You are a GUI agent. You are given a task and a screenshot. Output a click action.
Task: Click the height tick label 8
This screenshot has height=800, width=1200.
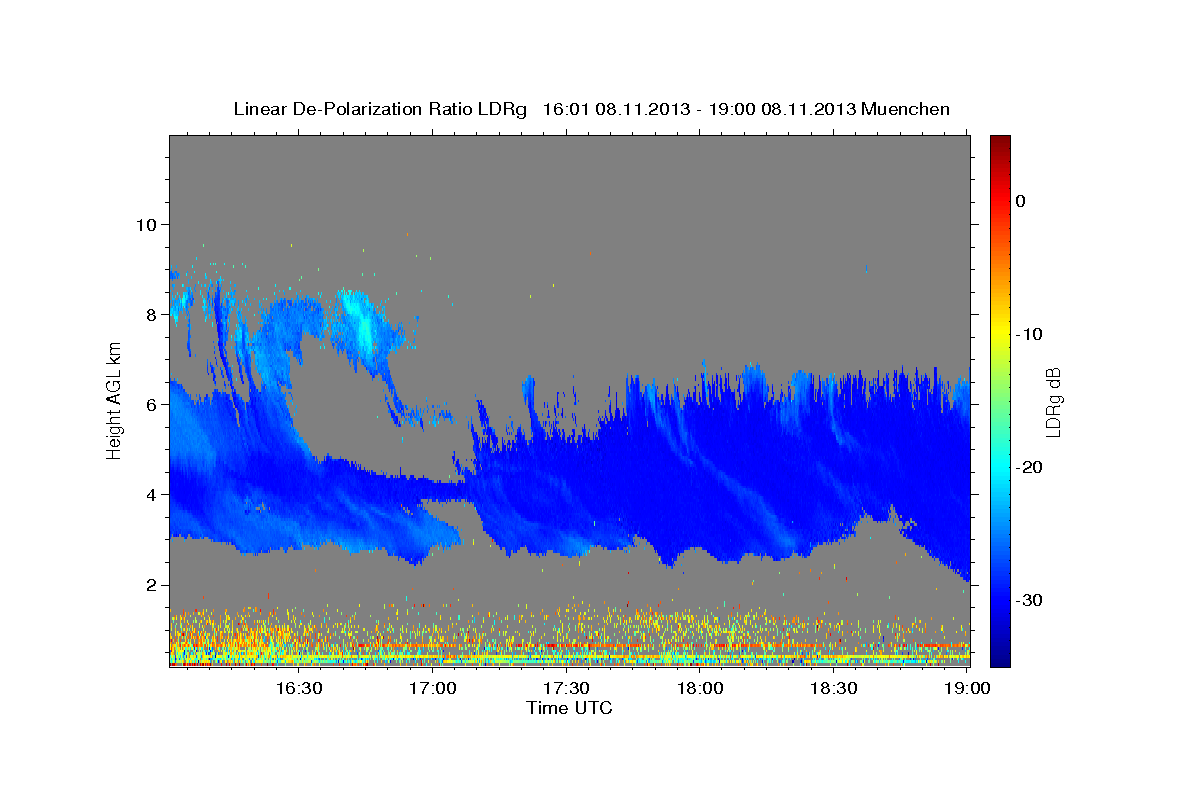pos(152,314)
